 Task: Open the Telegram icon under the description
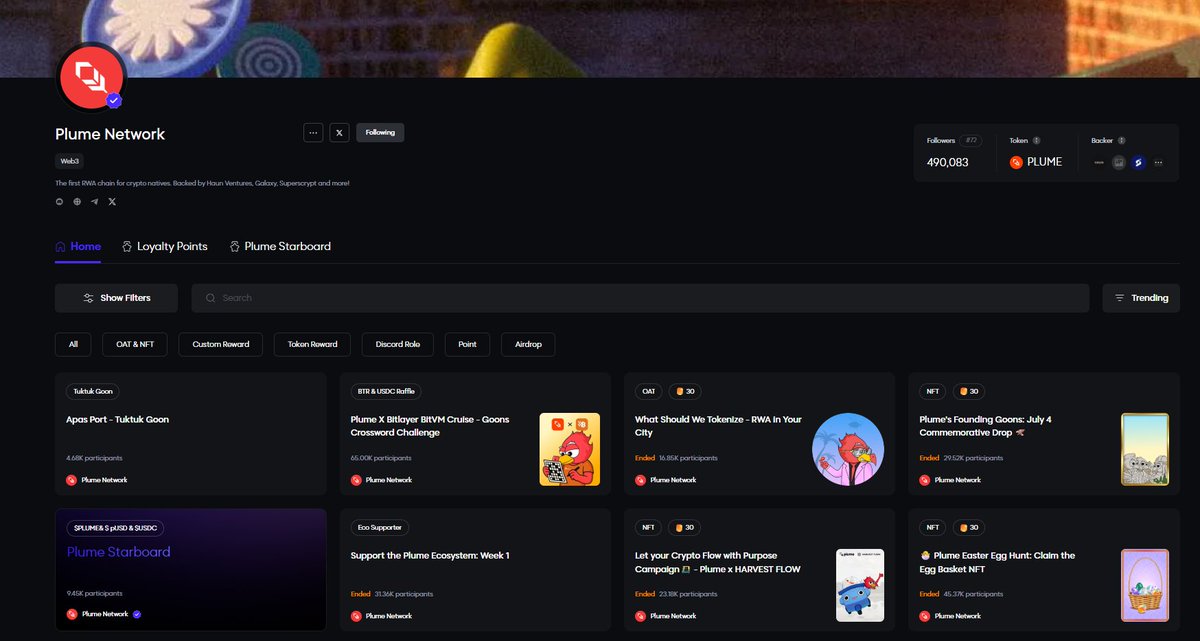click(x=94, y=202)
